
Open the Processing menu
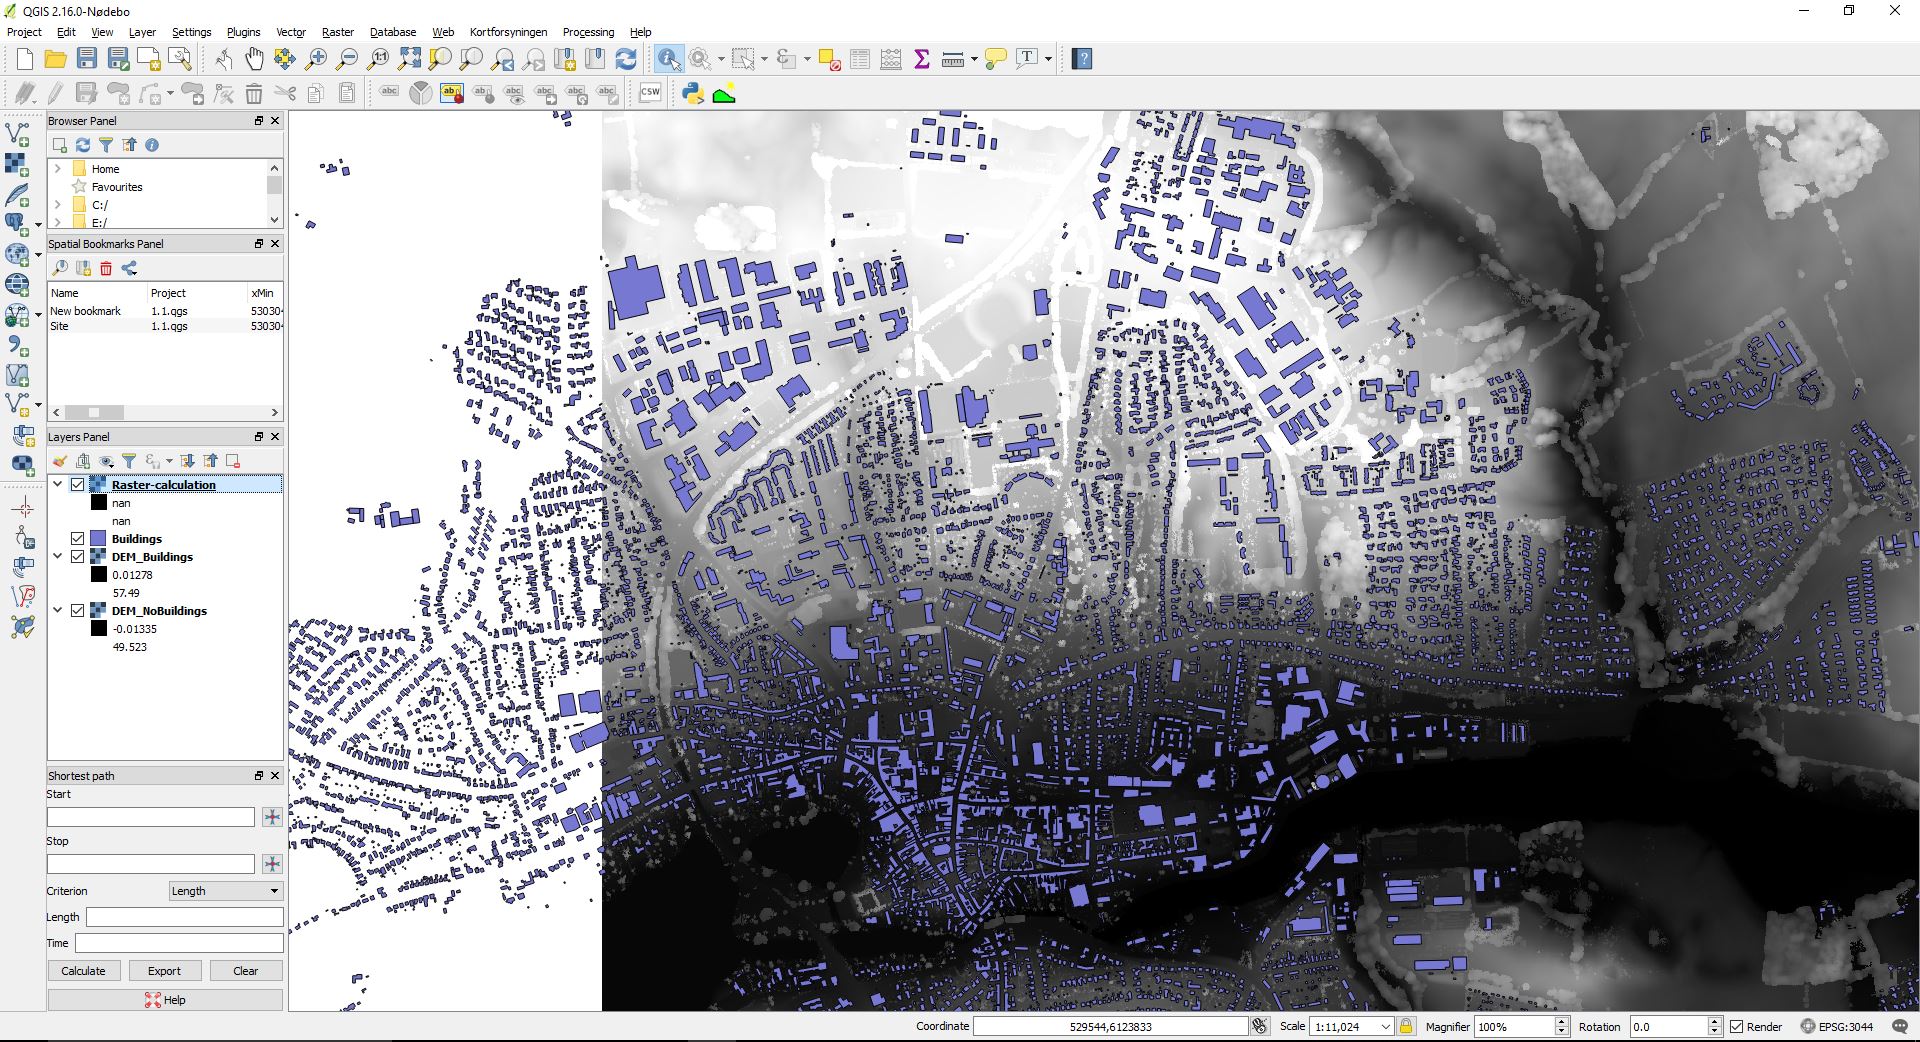[x=588, y=32]
